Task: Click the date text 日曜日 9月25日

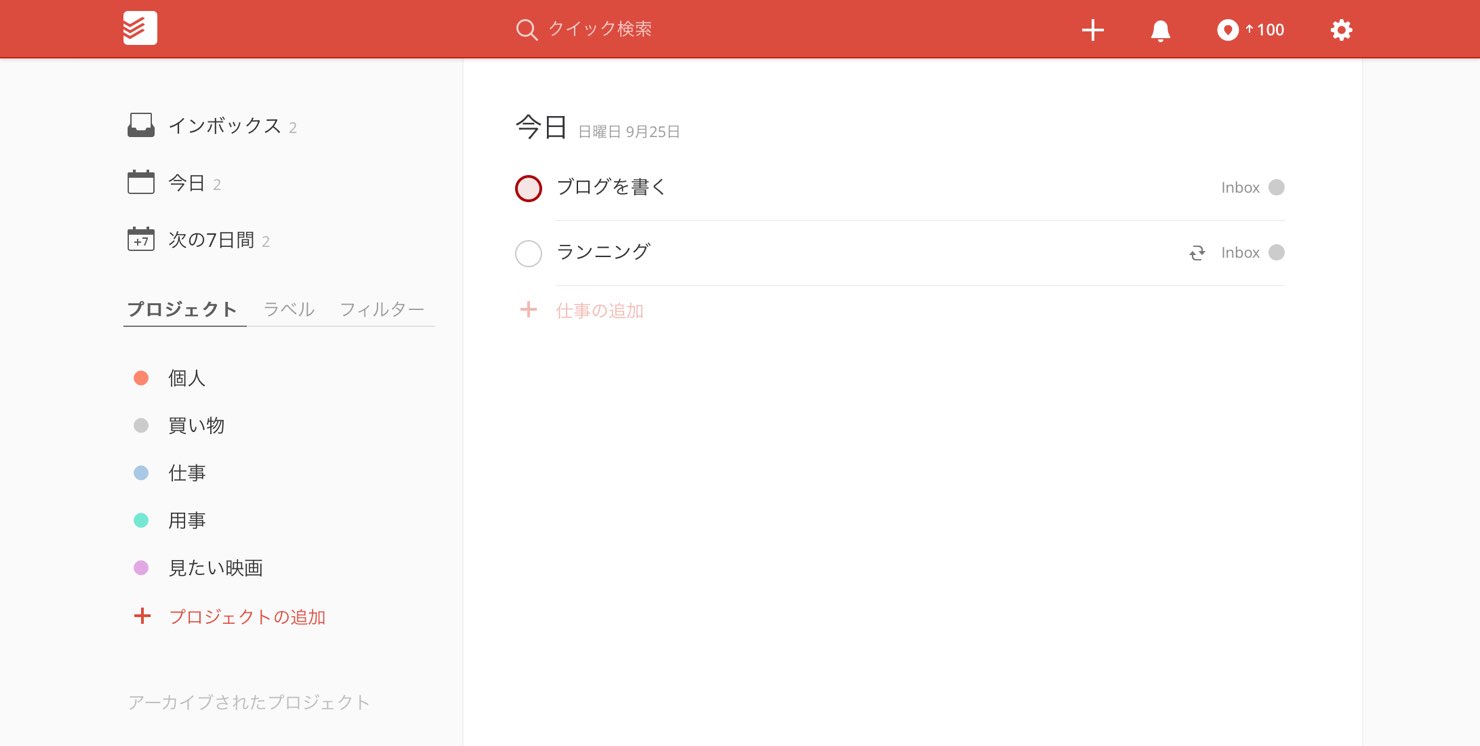Action: click(629, 132)
